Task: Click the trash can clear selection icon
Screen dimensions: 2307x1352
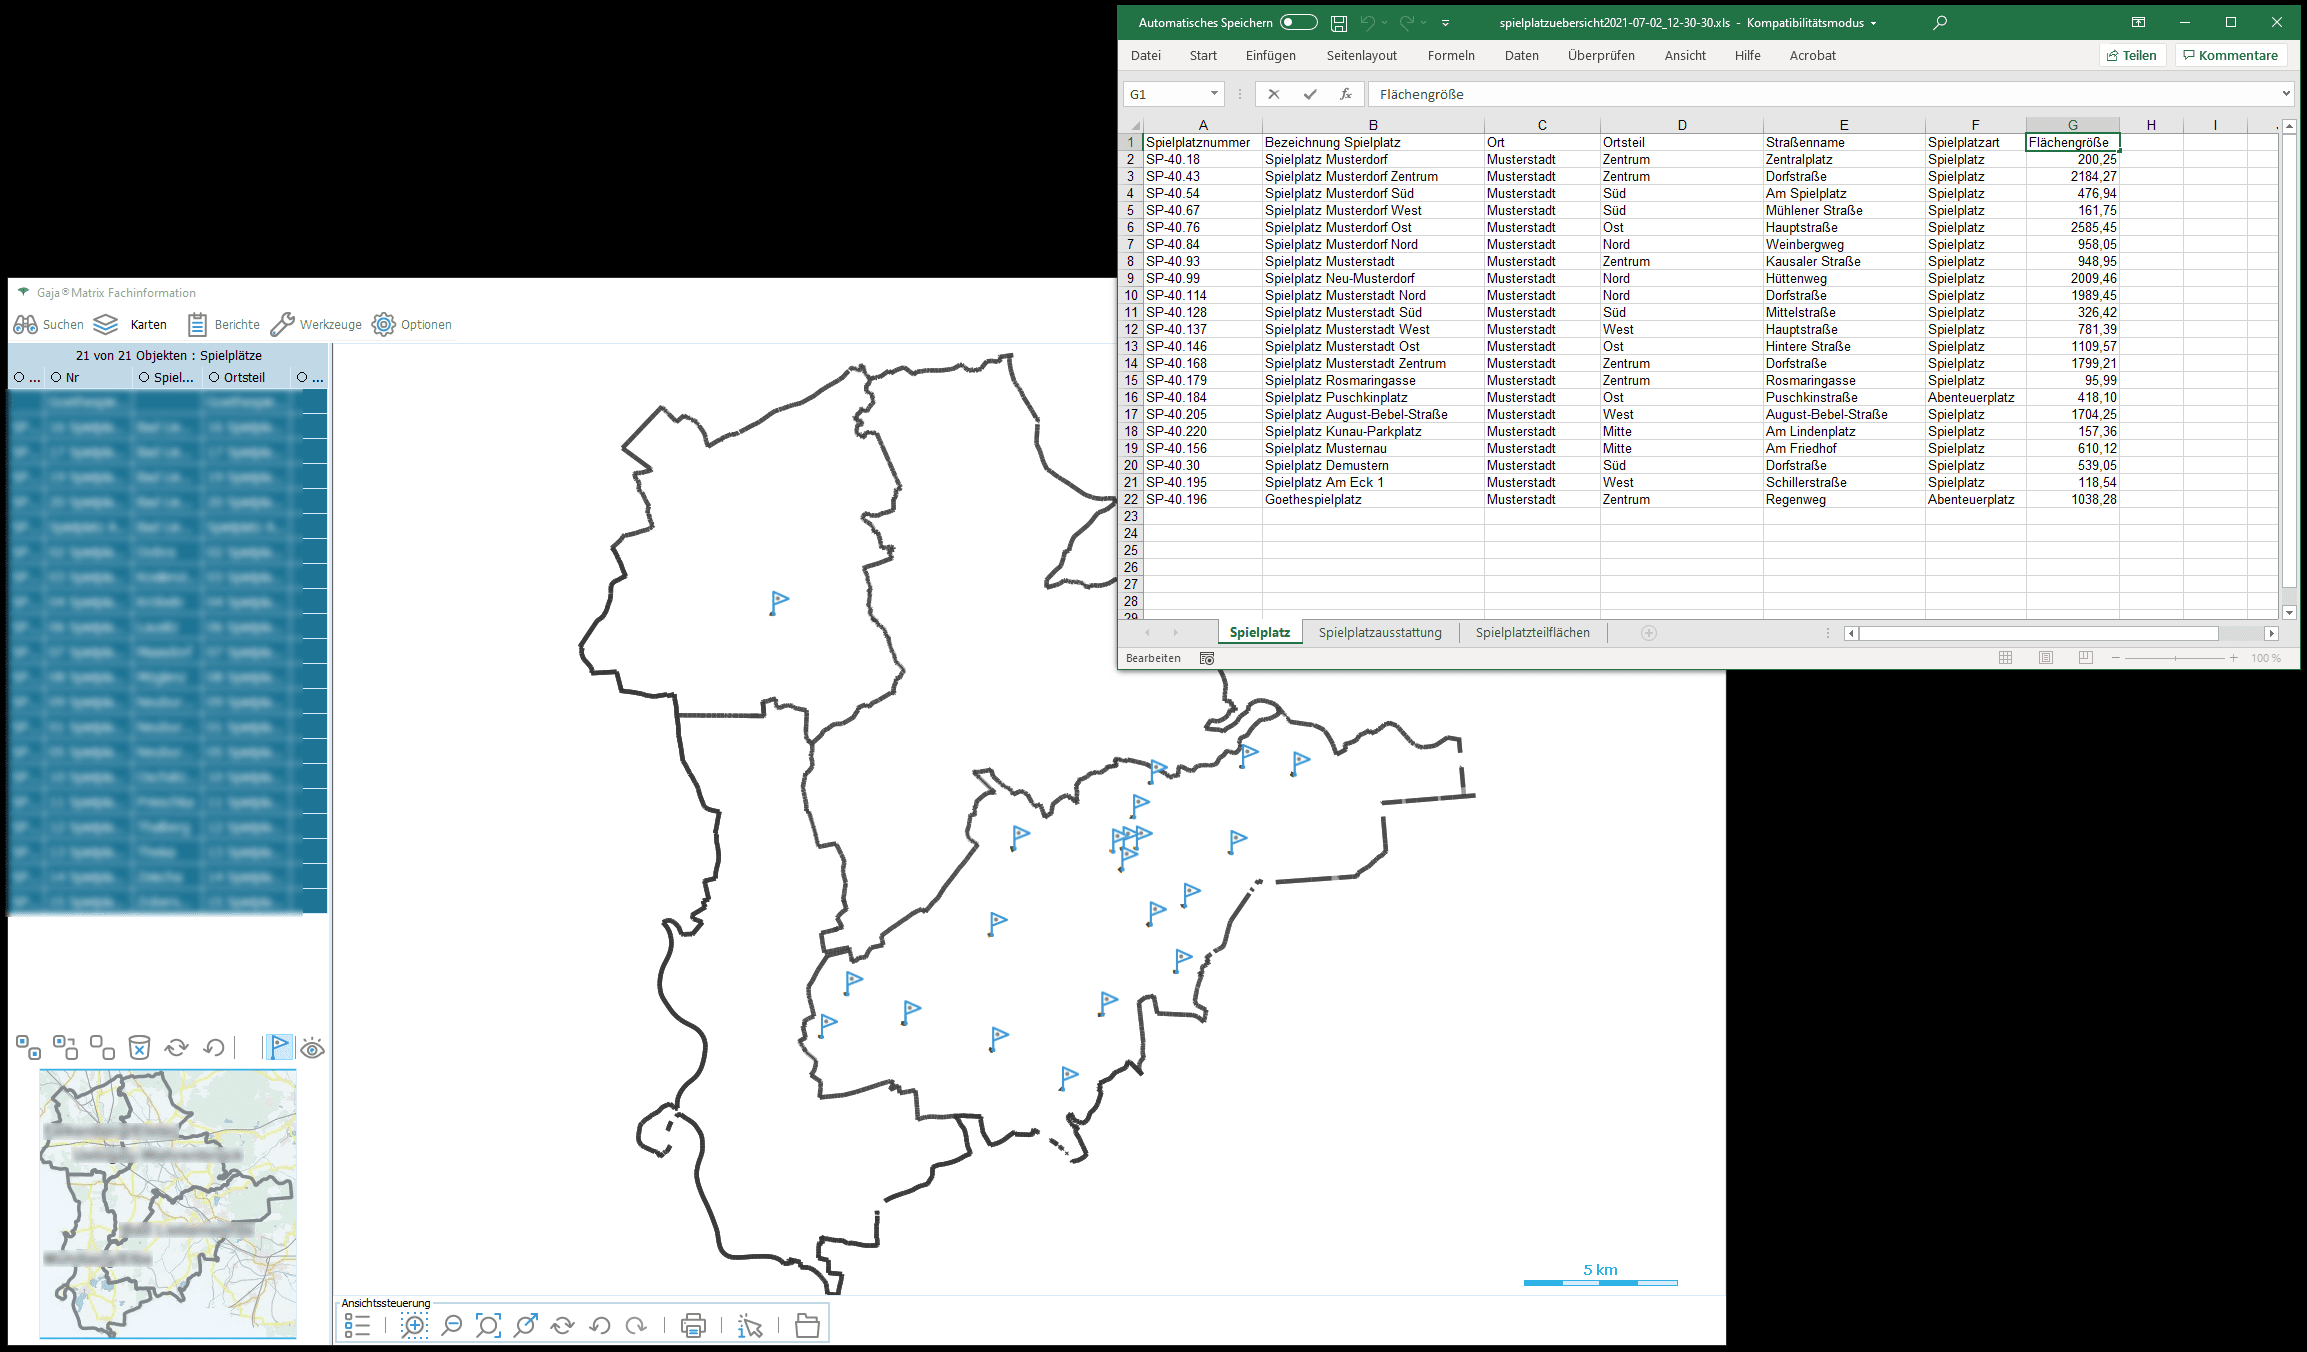Action: (139, 1047)
